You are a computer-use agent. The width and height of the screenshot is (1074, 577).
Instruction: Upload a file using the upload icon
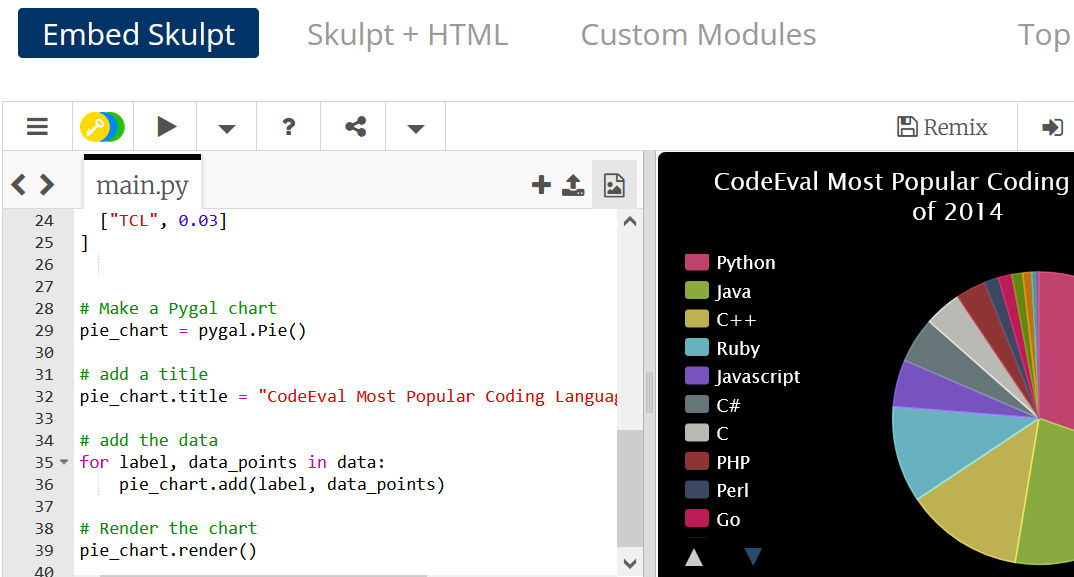click(x=573, y=185)
